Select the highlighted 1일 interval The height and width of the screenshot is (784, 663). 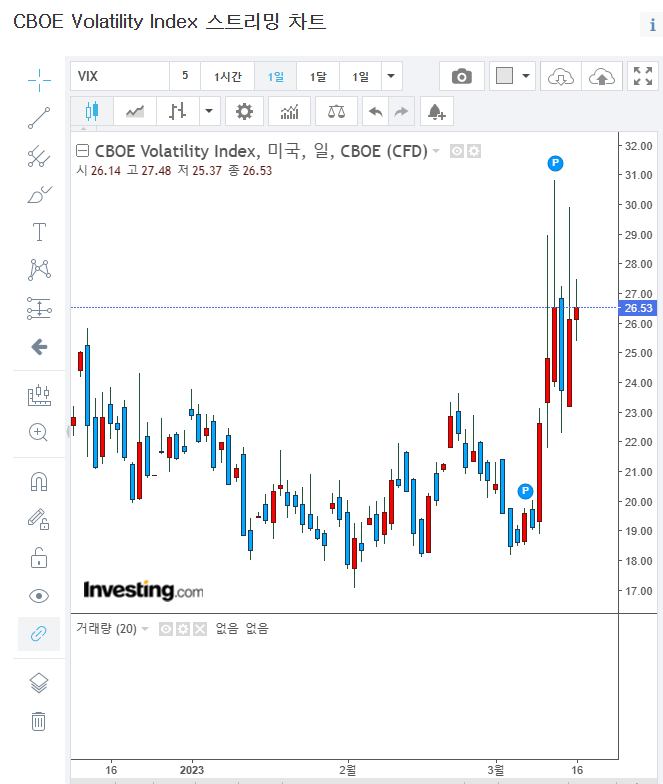click(x=276, y=76)
